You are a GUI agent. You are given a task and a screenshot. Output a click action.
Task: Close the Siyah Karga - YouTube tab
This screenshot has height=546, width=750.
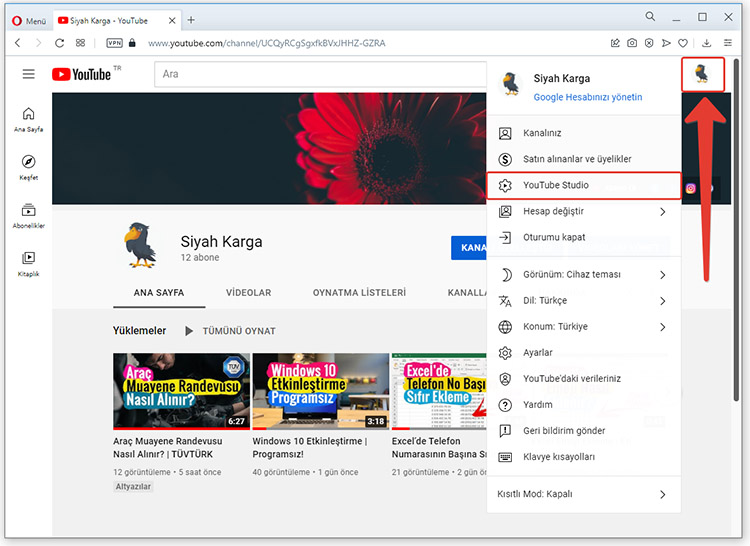point(172,21)
